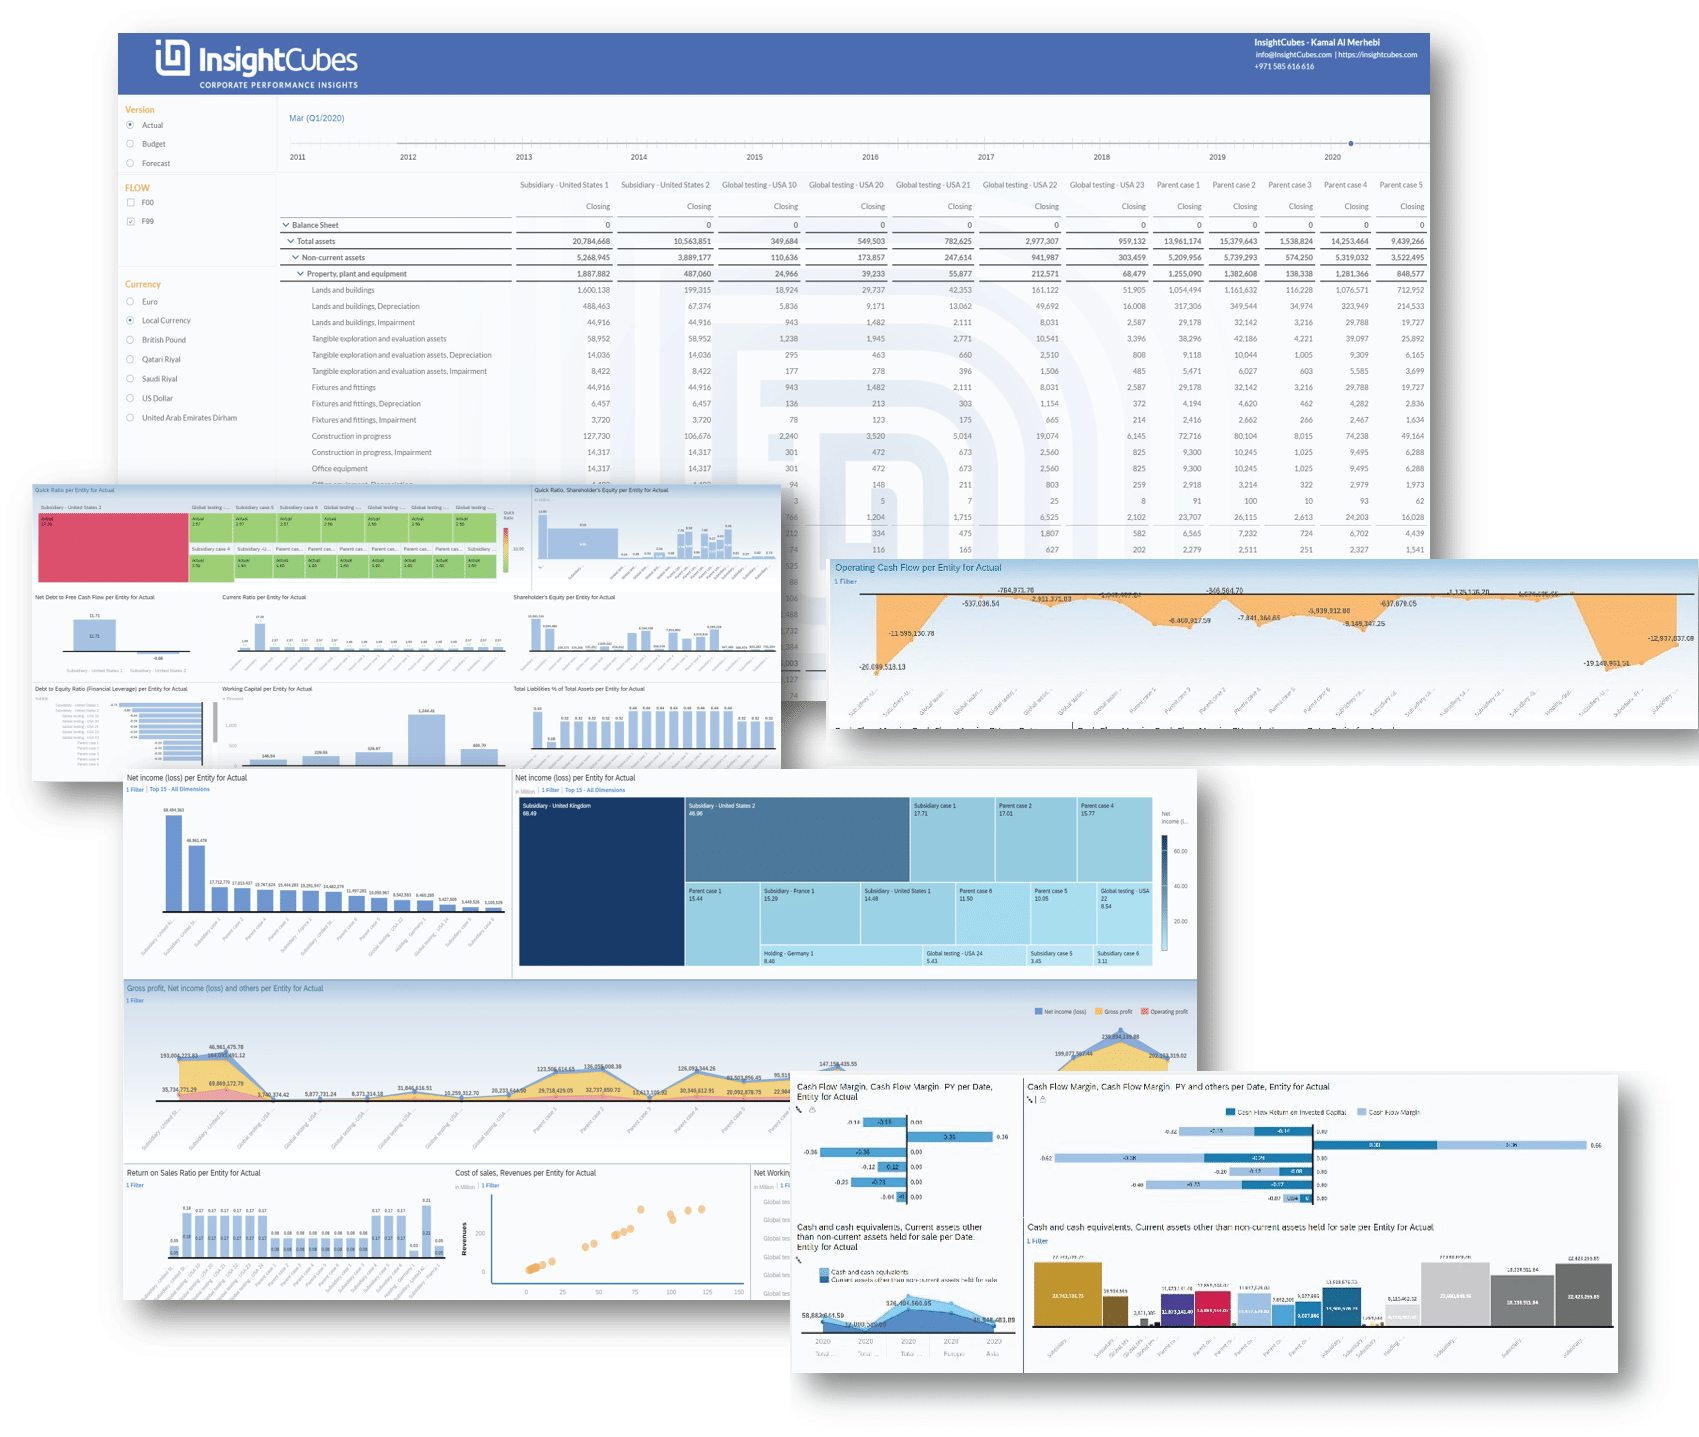Choose Qatari Riyal currency
The image size is (1699, 1437).
tap(130, 359)
